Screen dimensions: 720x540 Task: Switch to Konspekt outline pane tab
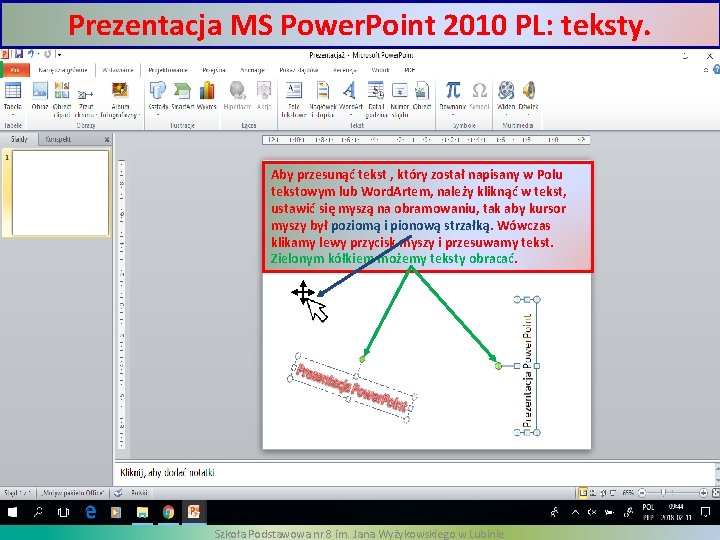tap(58, 139)
